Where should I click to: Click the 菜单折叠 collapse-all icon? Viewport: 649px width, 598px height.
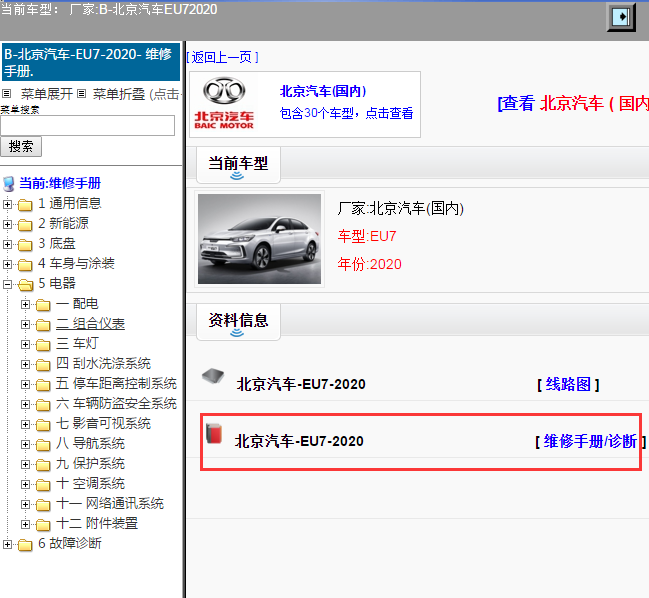(82, 94)
